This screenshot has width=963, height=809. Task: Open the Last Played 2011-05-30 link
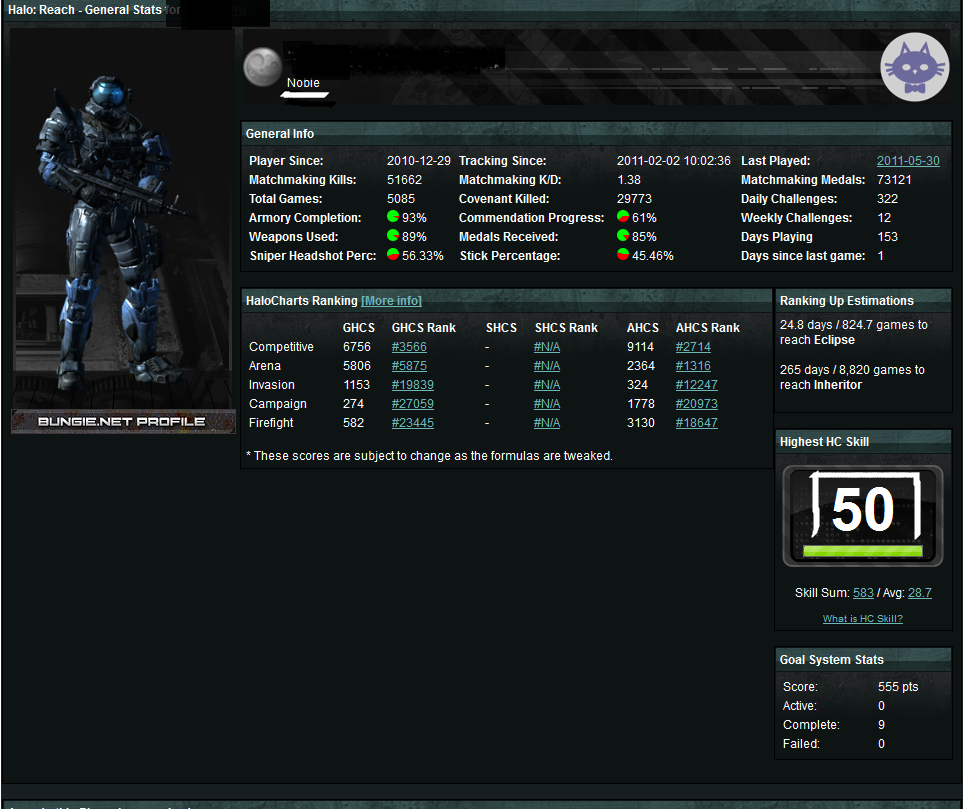[908, 160]
